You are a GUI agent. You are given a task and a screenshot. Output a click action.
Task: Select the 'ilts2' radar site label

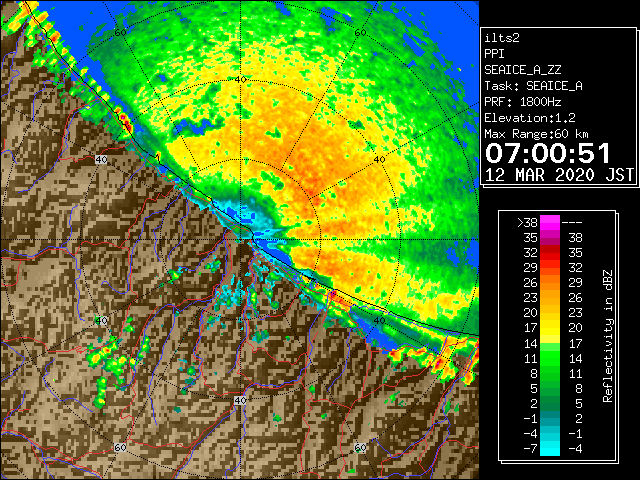(502, 38)
